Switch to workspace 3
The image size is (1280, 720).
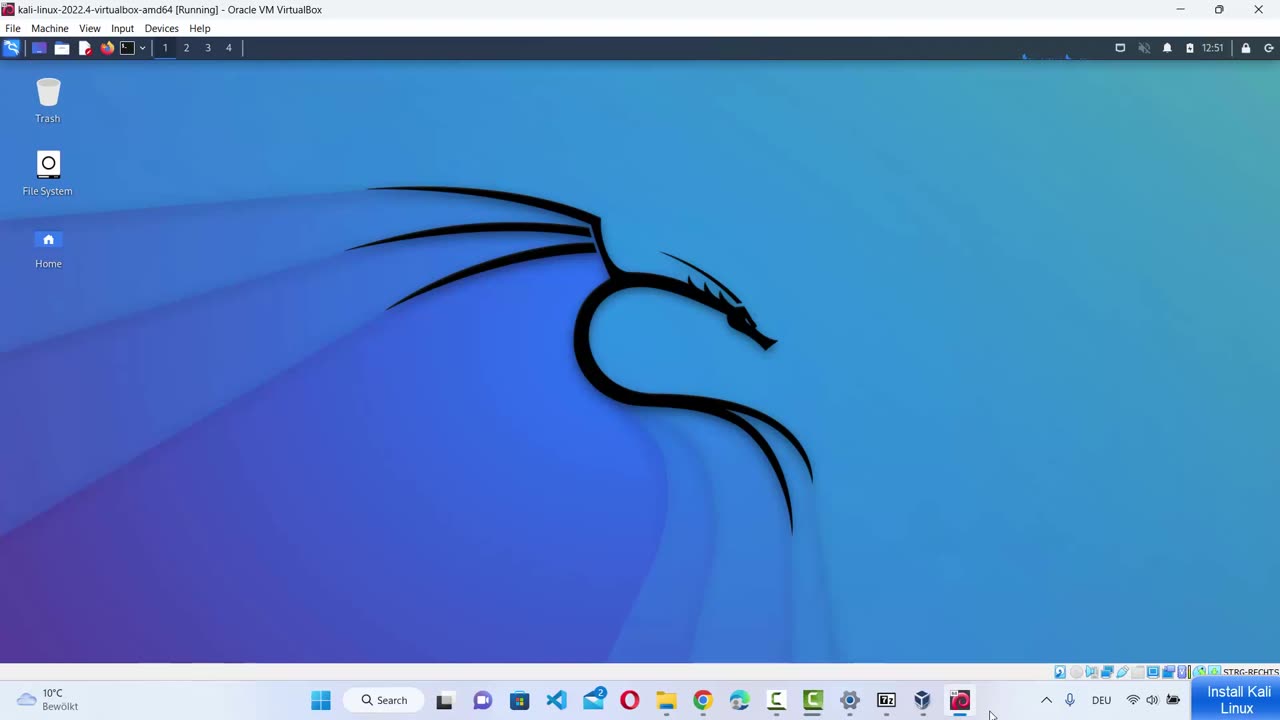click(208, 48)
